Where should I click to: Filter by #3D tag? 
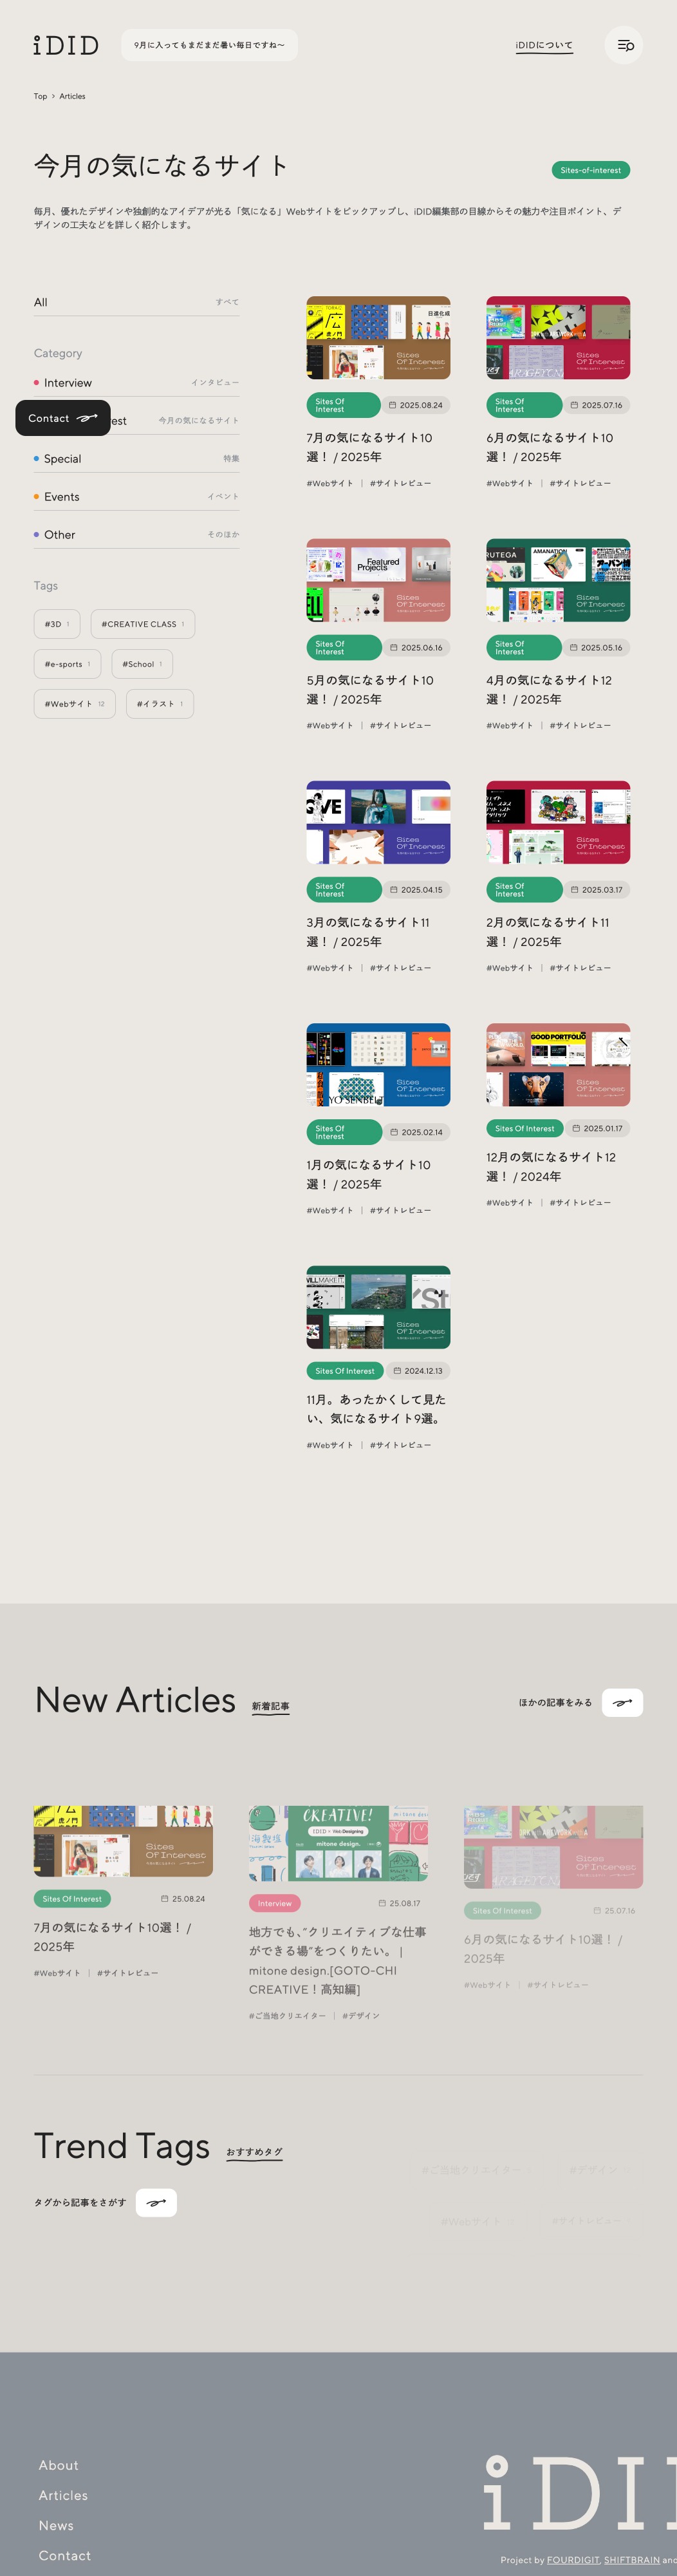tap(57, 624)
